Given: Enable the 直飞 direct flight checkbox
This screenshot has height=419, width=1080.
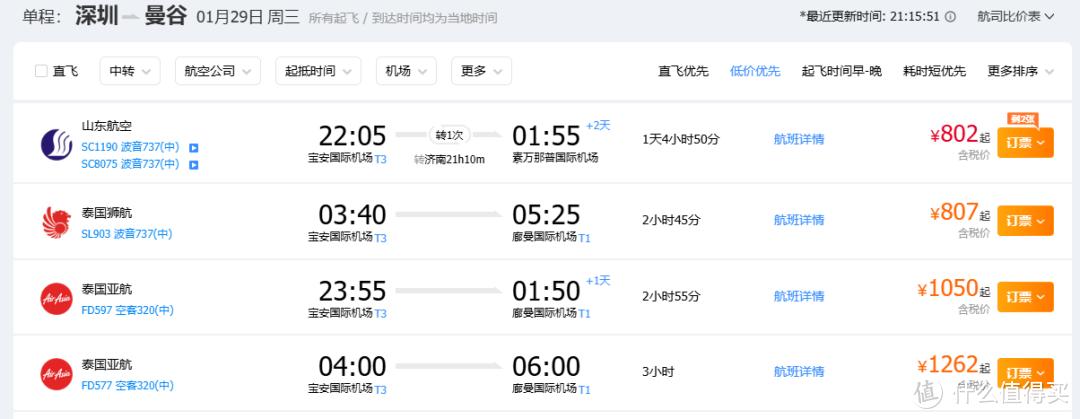Looking at the screenshot, I should tap(41, 71).
